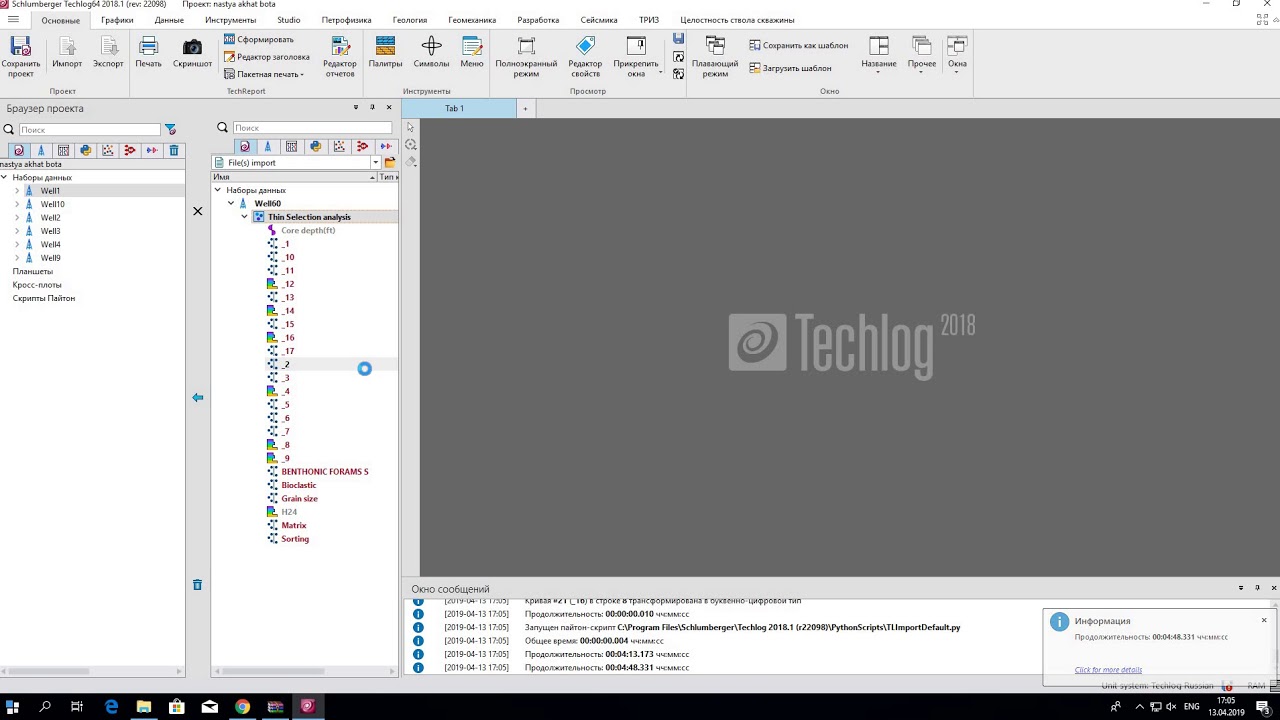Select the pointer tool in vertical toolbar
This screenshot has width=1280, height=720.
point(410,127)
